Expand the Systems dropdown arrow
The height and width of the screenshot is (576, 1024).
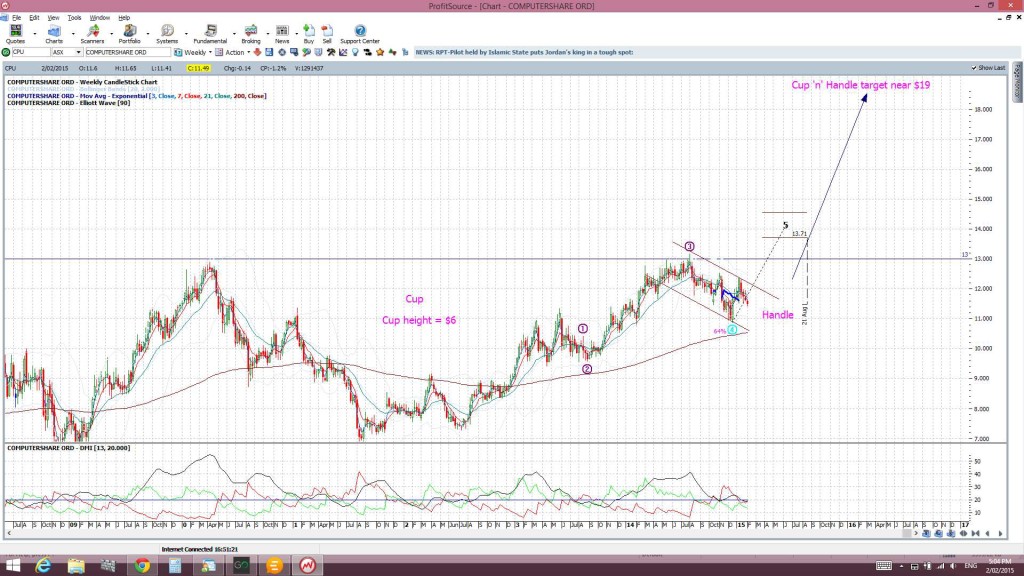186,34
